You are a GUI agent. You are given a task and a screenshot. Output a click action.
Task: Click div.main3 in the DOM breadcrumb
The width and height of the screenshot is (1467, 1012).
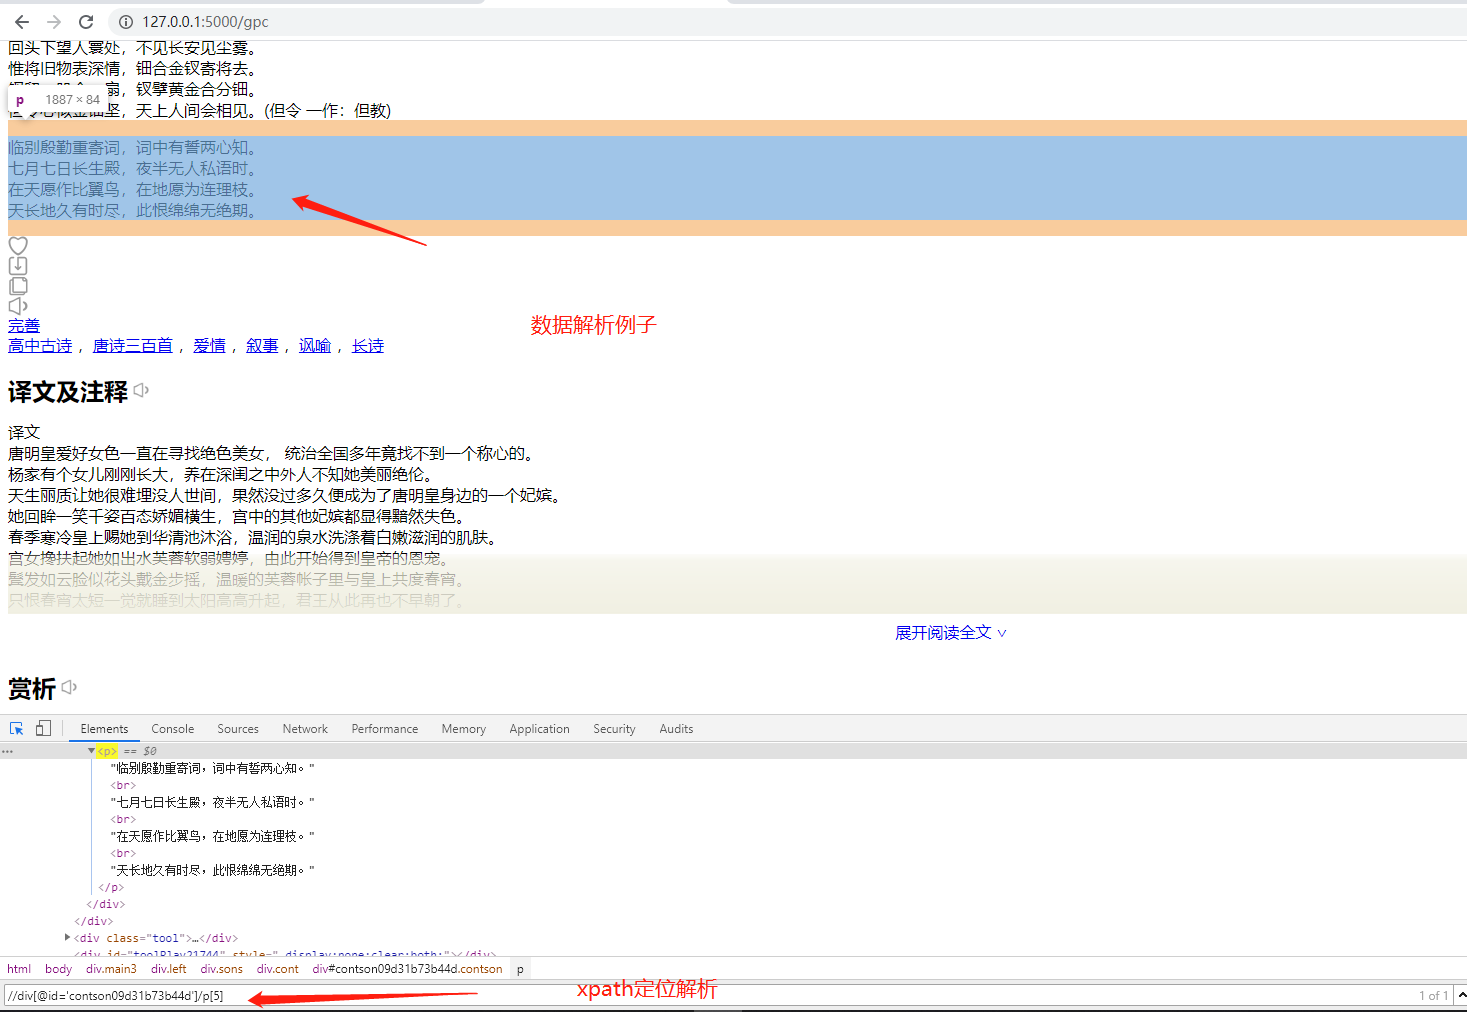pos(111,969)
